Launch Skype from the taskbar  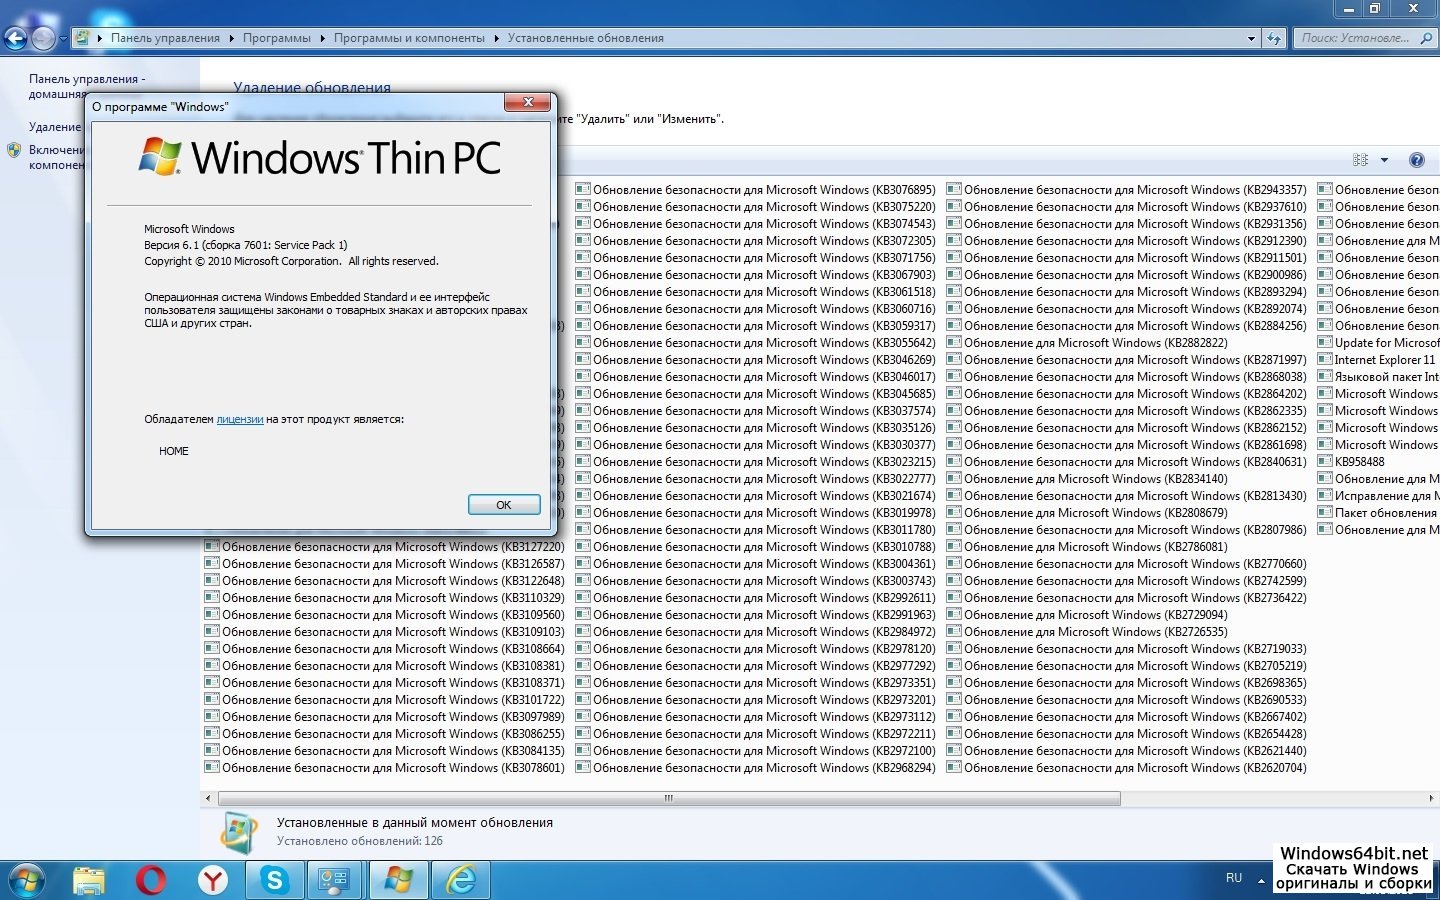point(274,880)
